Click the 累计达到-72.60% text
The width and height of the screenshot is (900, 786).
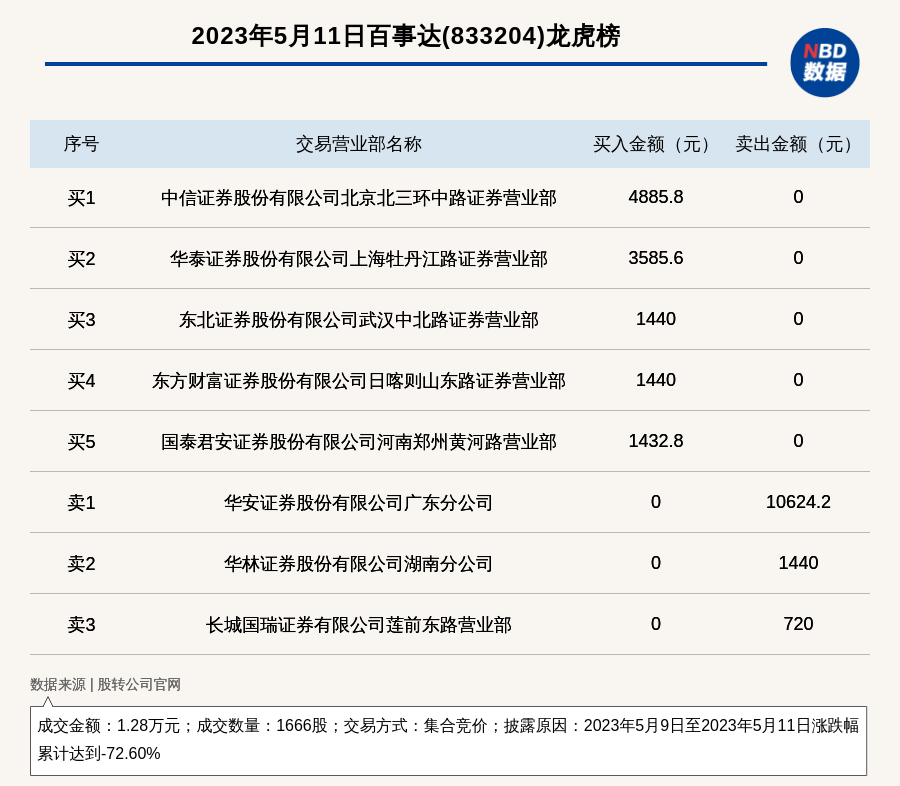click(x=99, y=753)
